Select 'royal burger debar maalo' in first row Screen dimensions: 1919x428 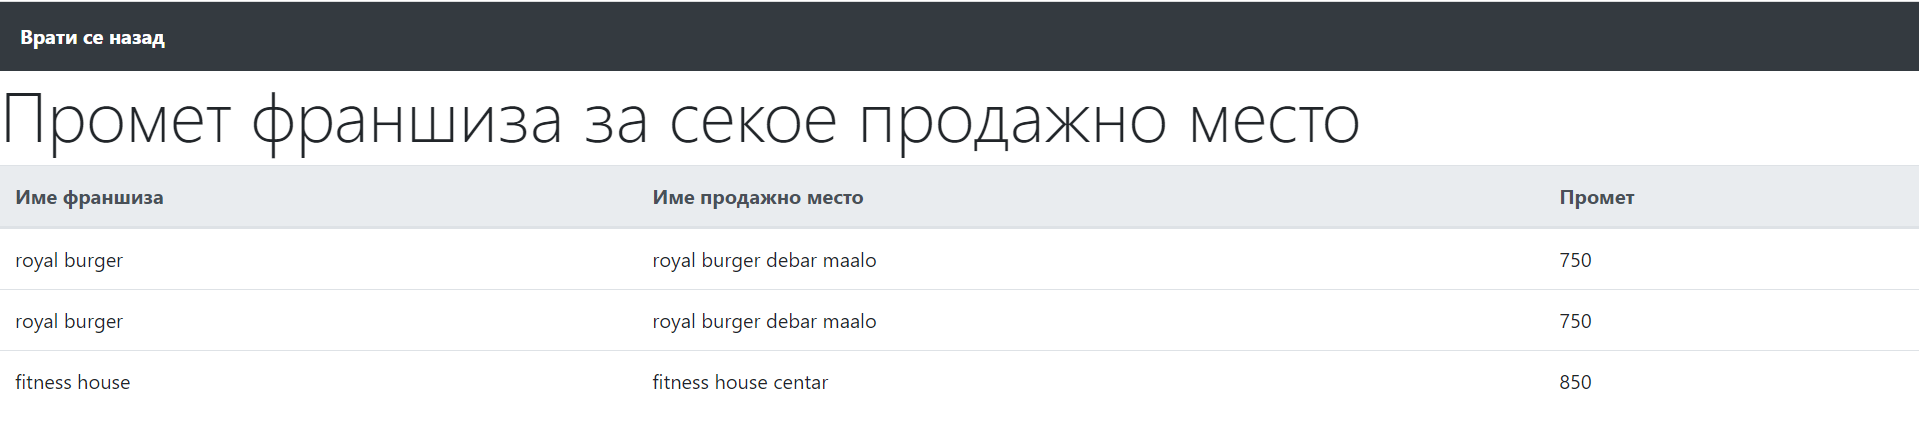coord(764,260)
